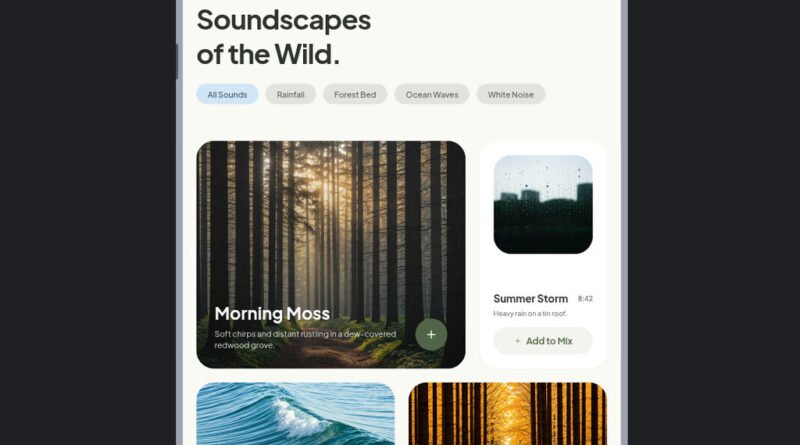Click the Summer Storm title
This screenshot has height=445, width=800.
(531, 299)
